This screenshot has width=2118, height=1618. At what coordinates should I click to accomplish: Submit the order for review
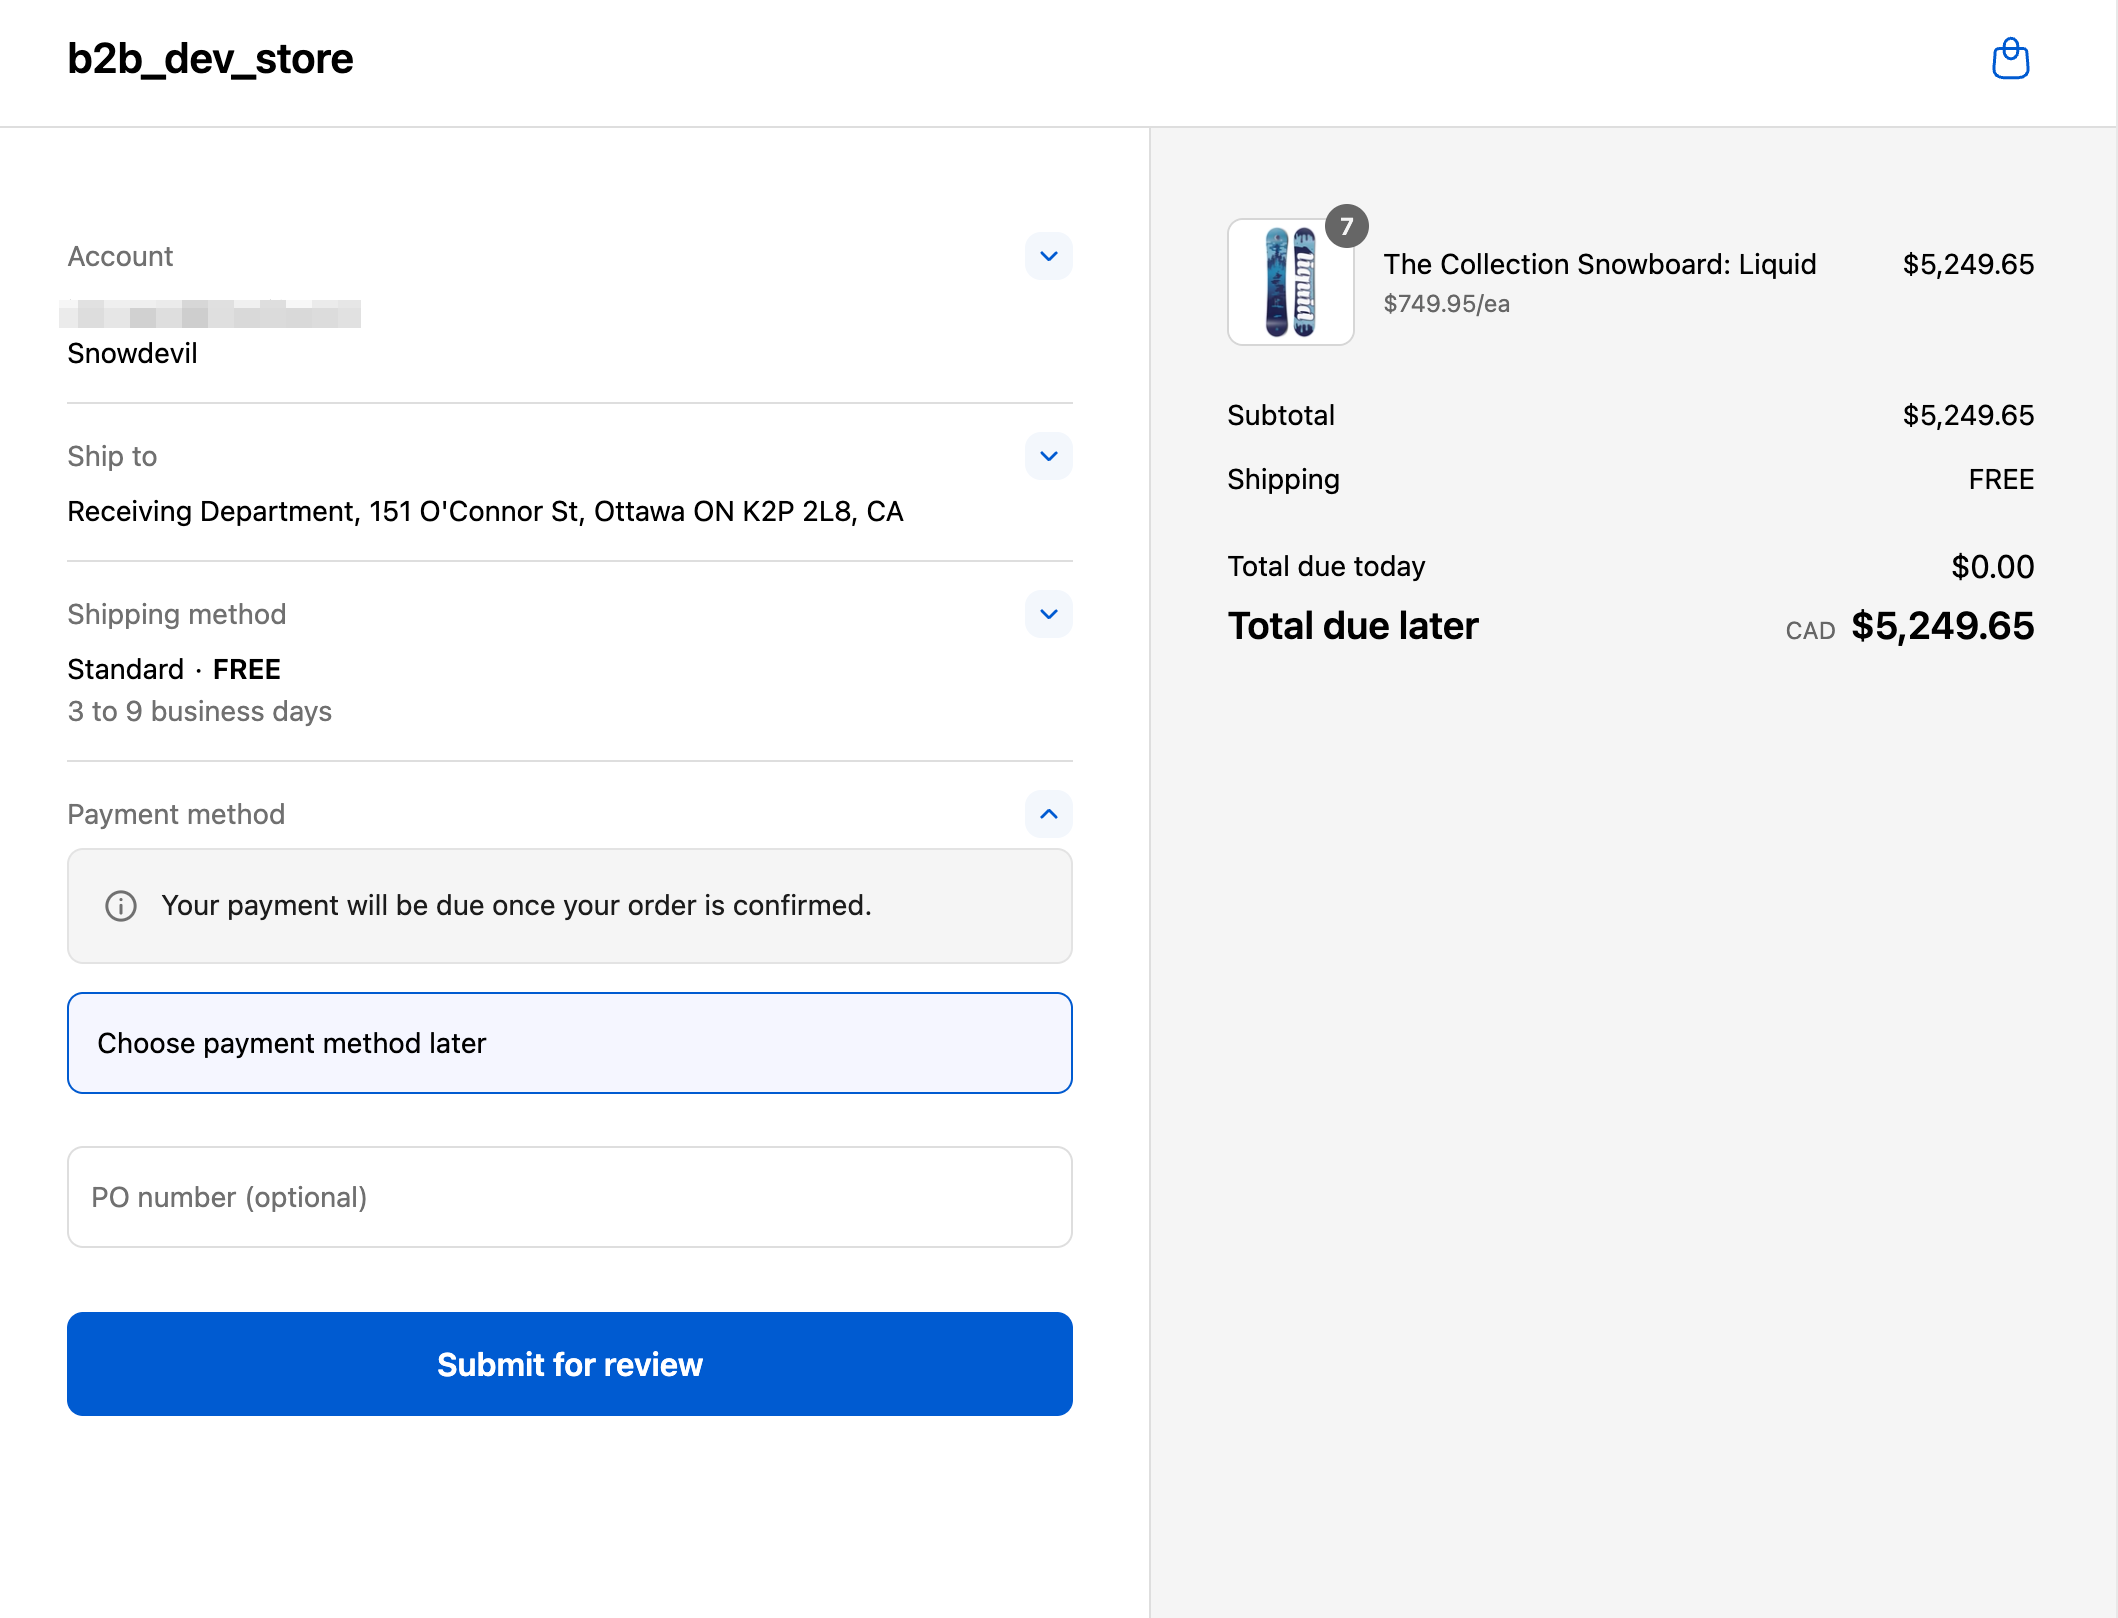[x=570, y=1364]
